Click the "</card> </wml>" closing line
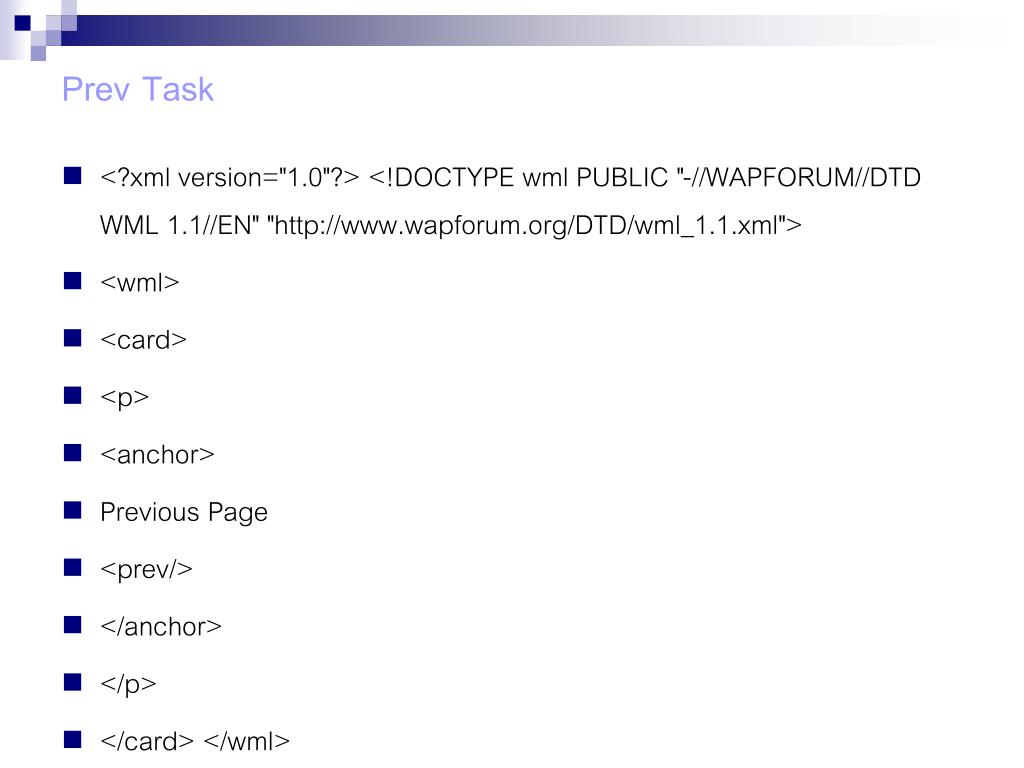Viewport: 1024px width, 768px height. tap(195, 741)
